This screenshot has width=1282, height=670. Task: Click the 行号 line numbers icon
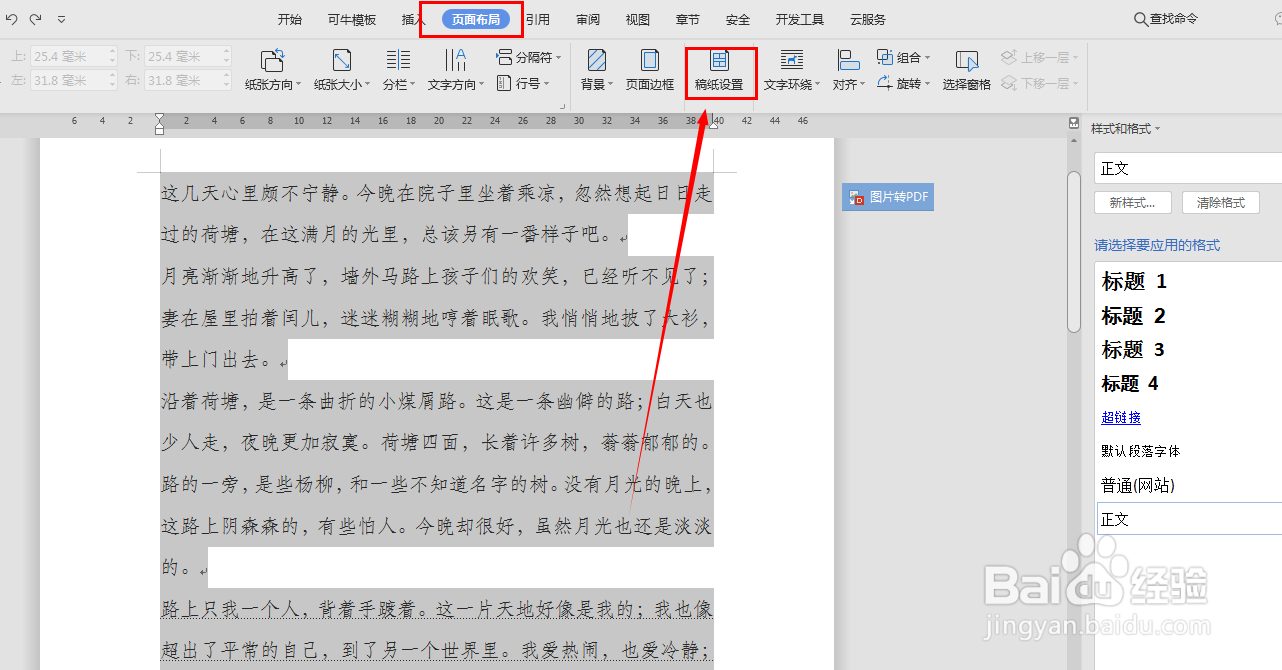pos(505,83)
